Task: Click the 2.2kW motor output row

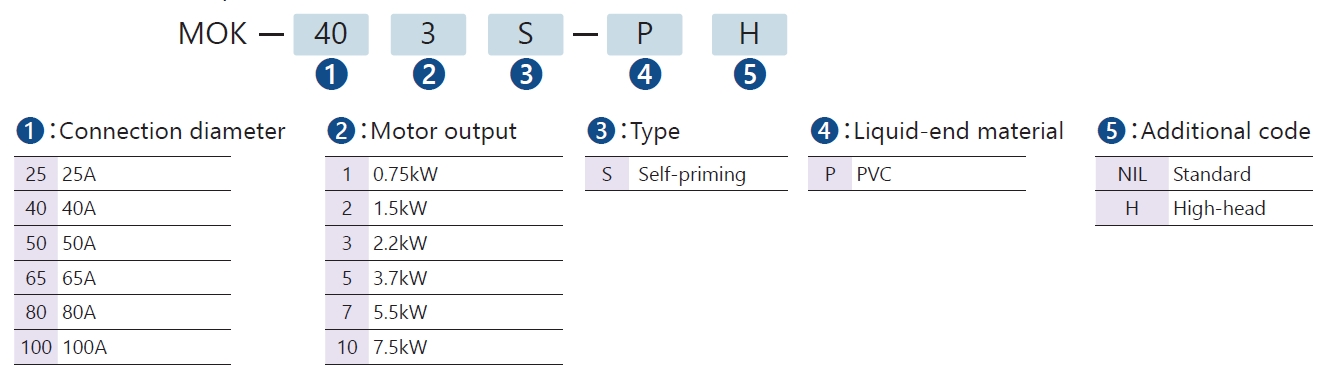Action: tap(444, 243)
